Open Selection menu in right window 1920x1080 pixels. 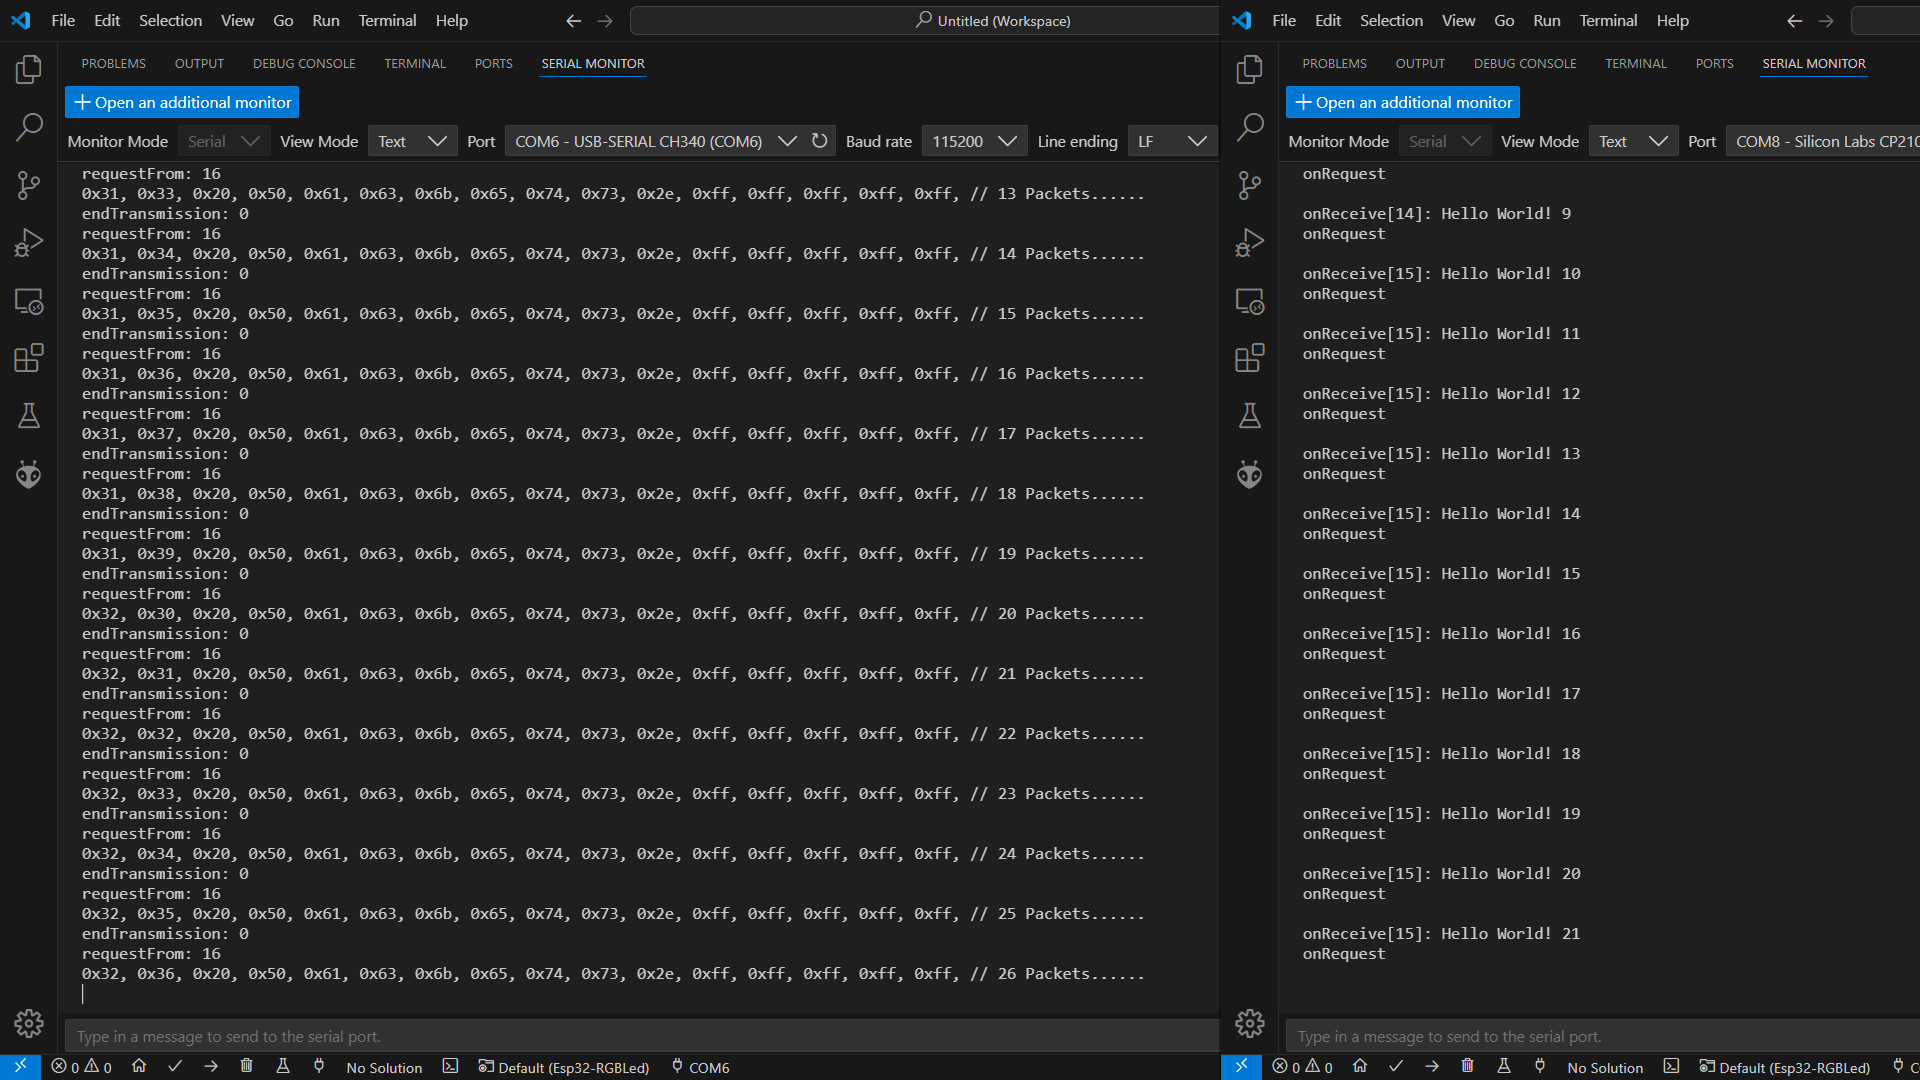[1391, 21]
